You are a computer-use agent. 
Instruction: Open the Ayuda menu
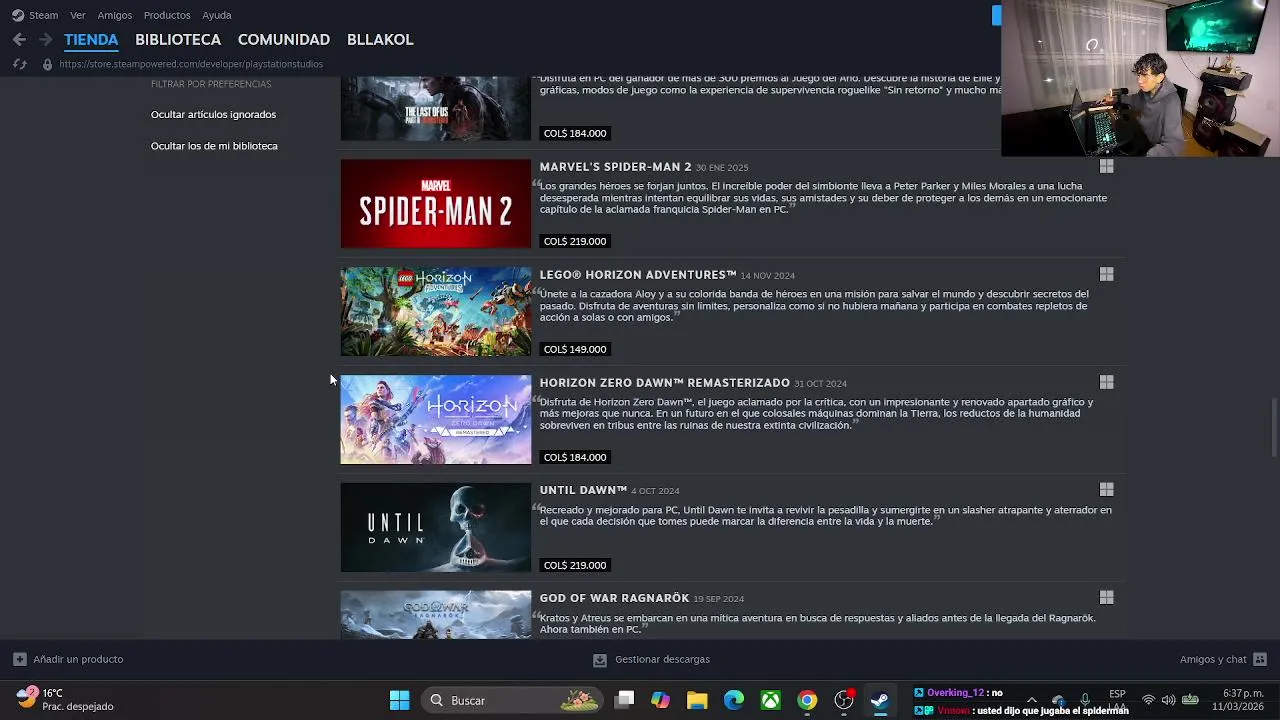pos(217,15)
